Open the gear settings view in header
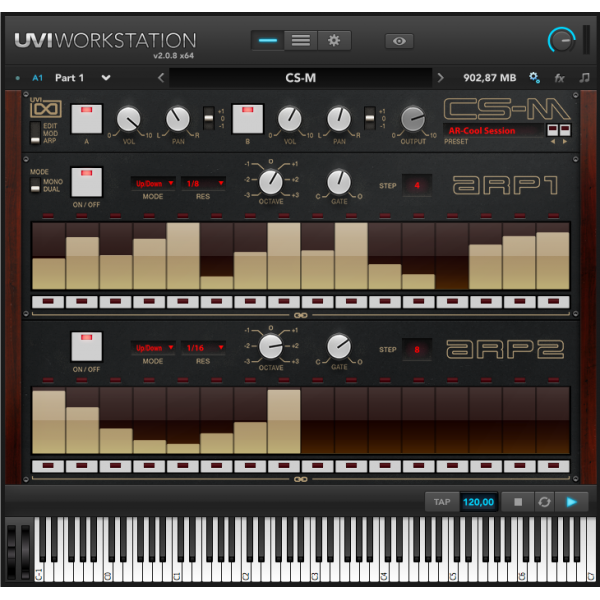The image size is (600, 600). tap(334, 40)
